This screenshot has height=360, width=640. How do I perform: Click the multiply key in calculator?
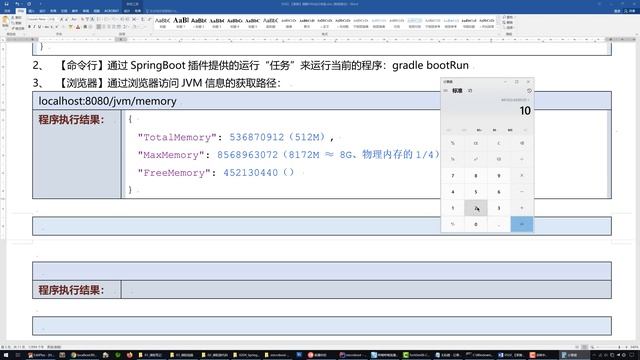click(522, 176)
